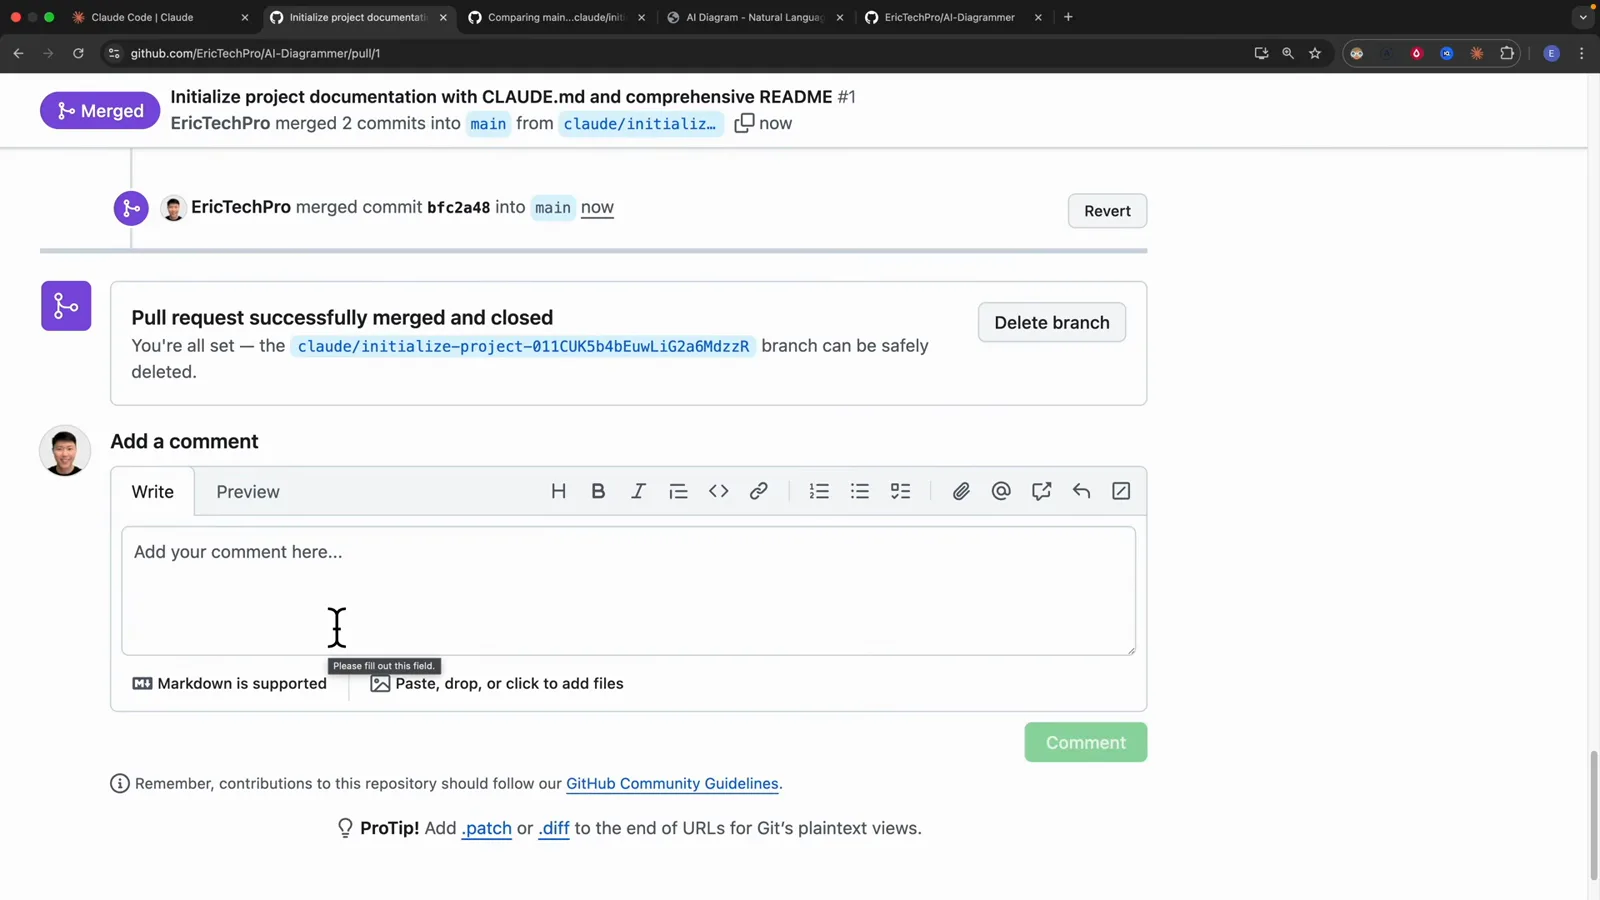This screenshot has width=1600, height=900.
Task: Add a link using the chain icon
Action: coord(759,491)
